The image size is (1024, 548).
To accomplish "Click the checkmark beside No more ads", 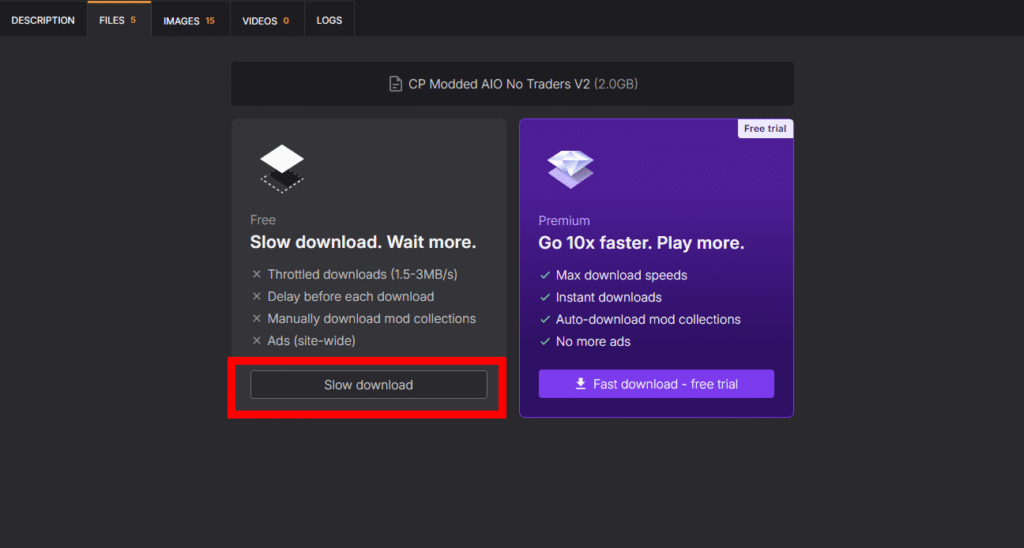I will click(x=545, y=342).
